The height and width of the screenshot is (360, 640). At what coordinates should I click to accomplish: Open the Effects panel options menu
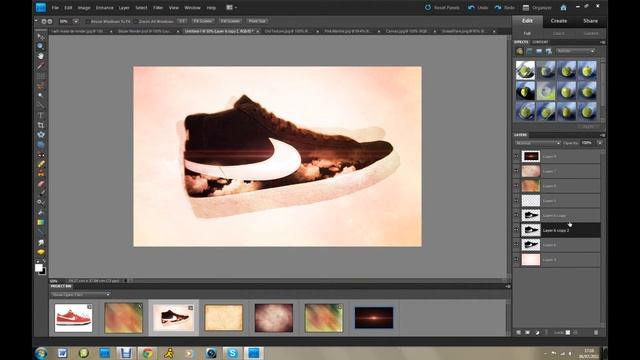[602, 42]
